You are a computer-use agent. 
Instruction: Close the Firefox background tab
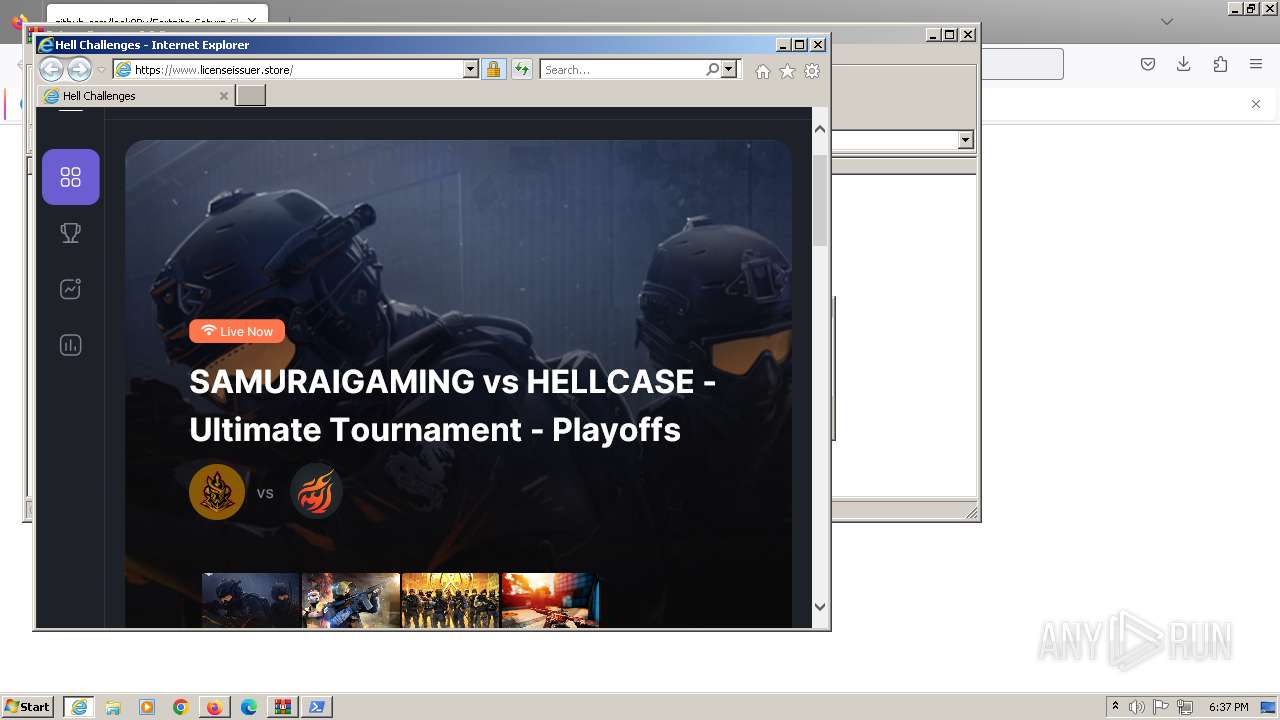click(x=254, y=20)
